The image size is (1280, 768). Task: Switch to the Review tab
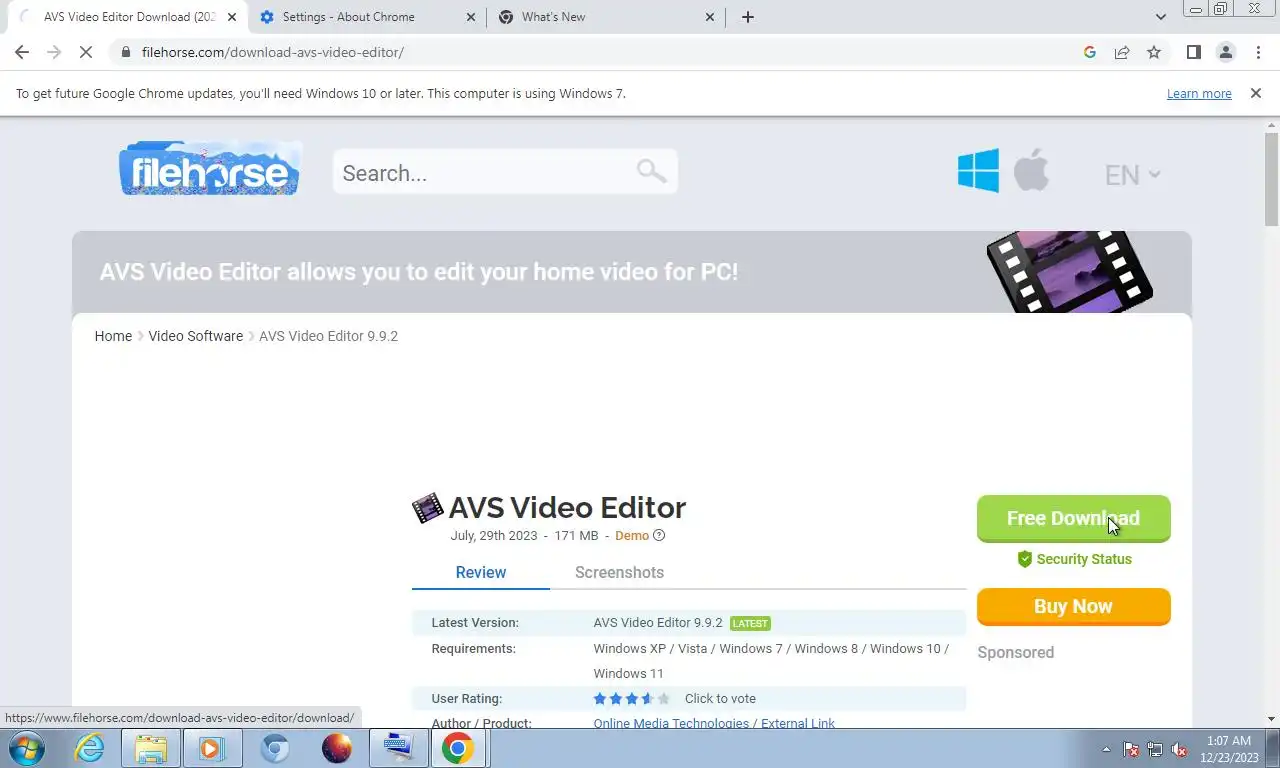[481, 572]
